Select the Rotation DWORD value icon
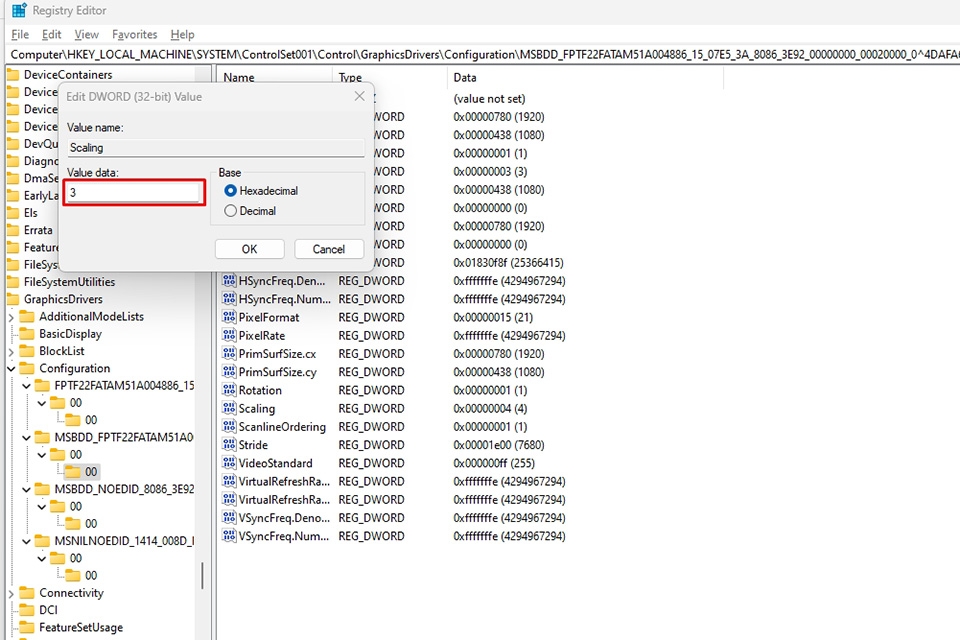This screenshot has width=960, height=640. click(x=229, y=390)
